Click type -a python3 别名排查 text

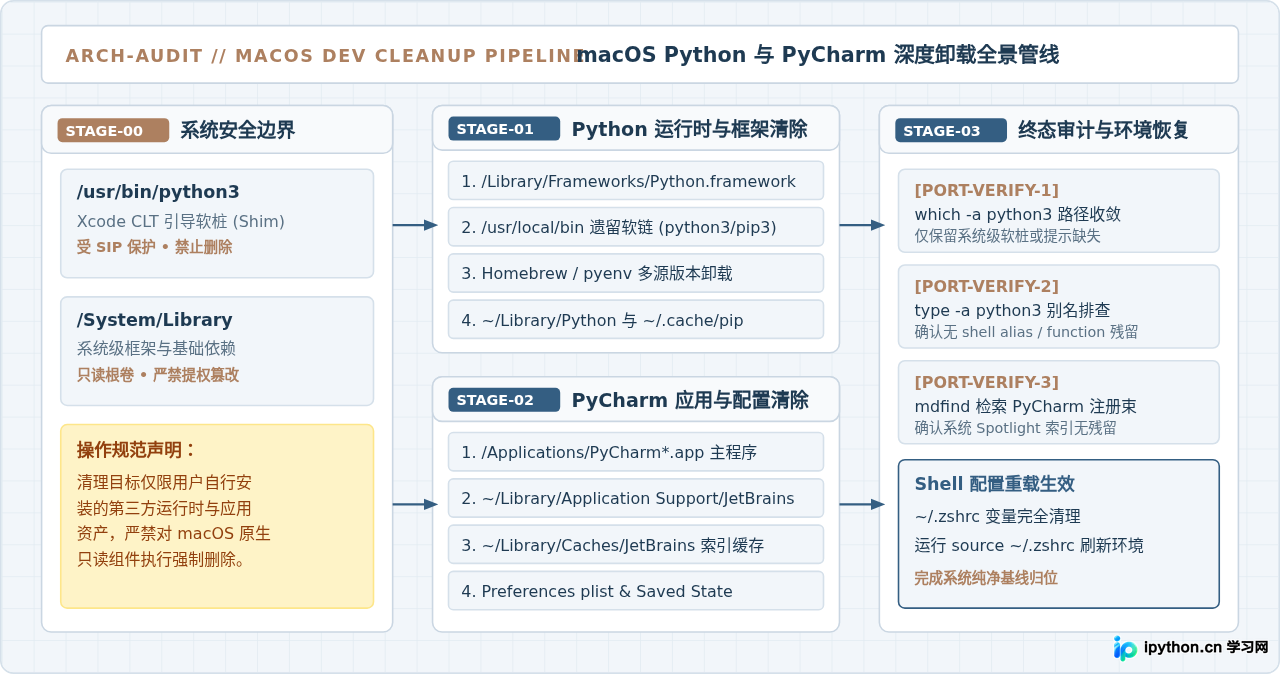tap(1013, 310)
